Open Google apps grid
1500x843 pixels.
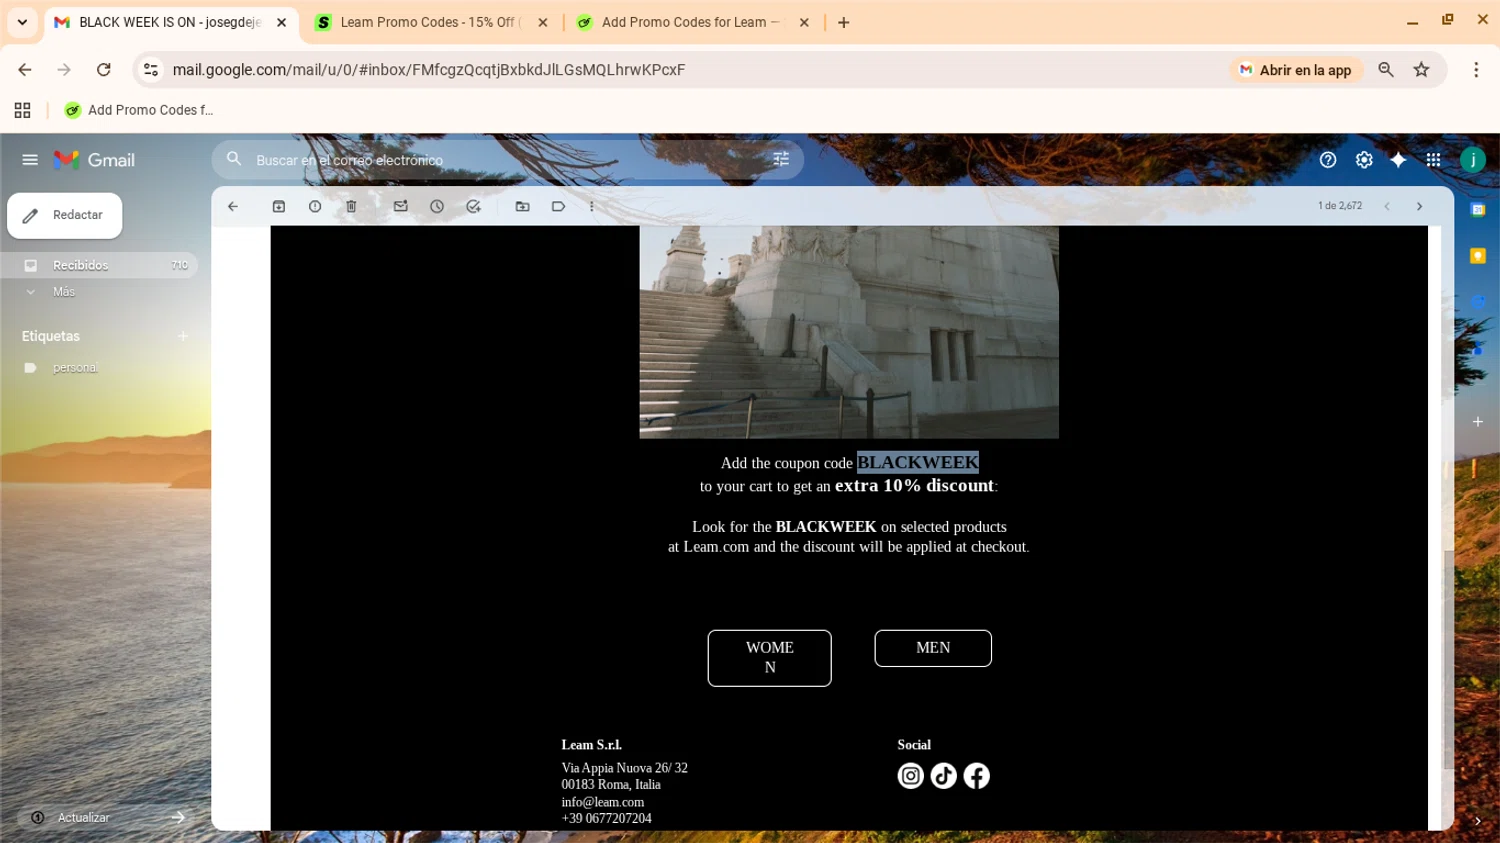[x=1433, y=160]
